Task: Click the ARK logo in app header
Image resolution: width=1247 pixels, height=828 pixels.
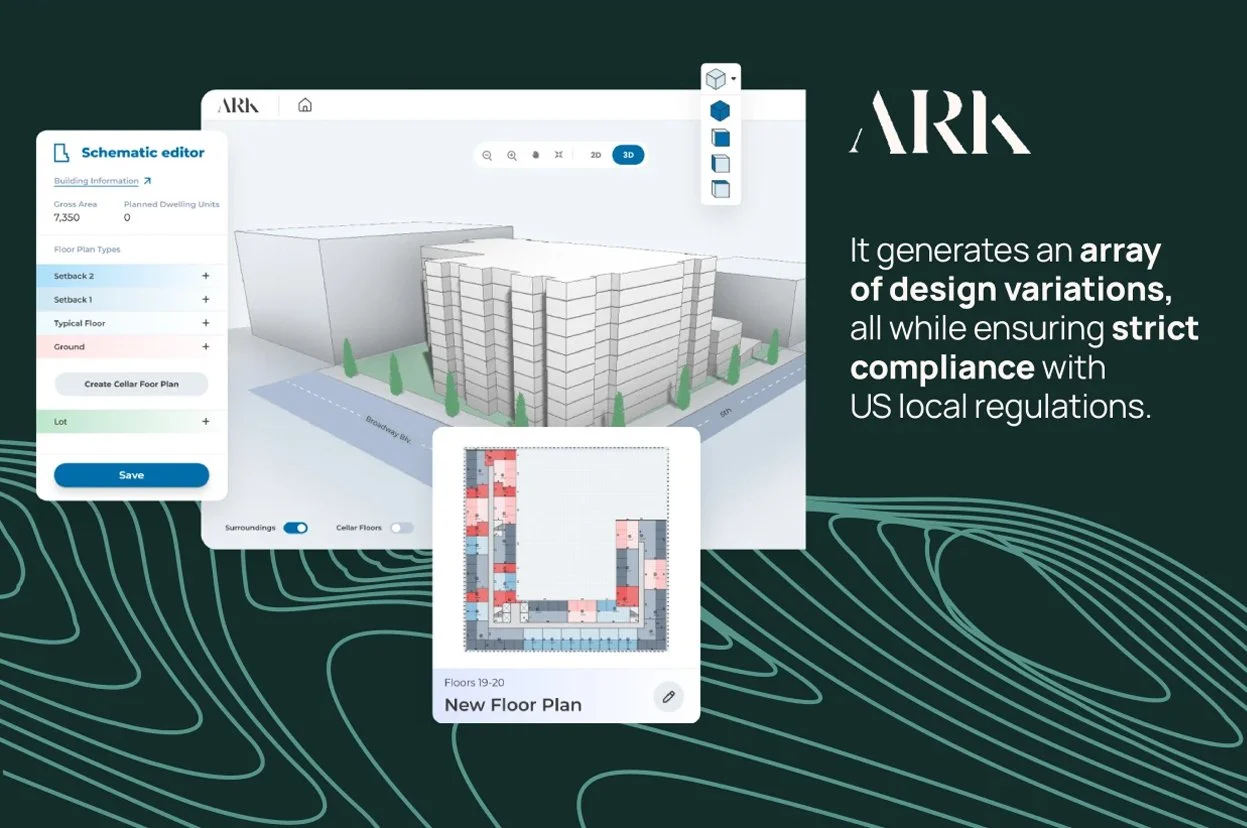Action: click(x=238, y=105)
